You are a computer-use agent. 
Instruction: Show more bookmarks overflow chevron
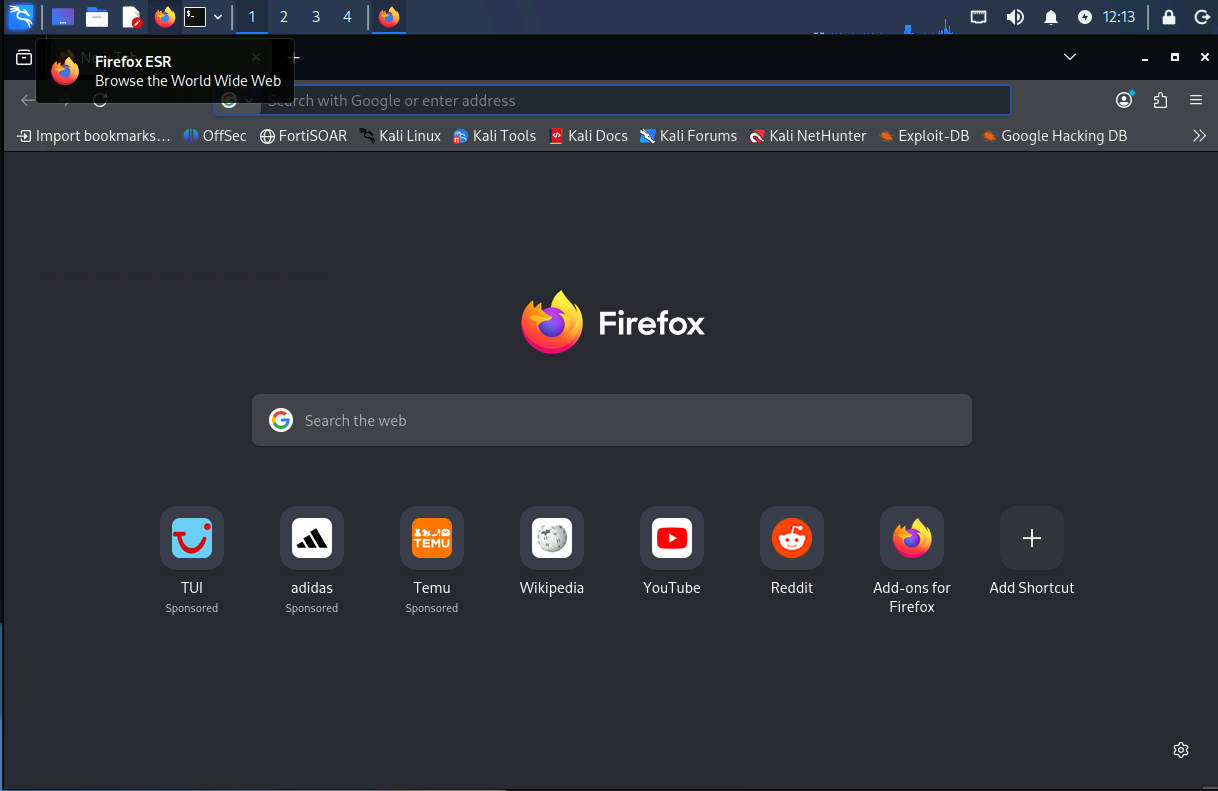(1200, 136)
